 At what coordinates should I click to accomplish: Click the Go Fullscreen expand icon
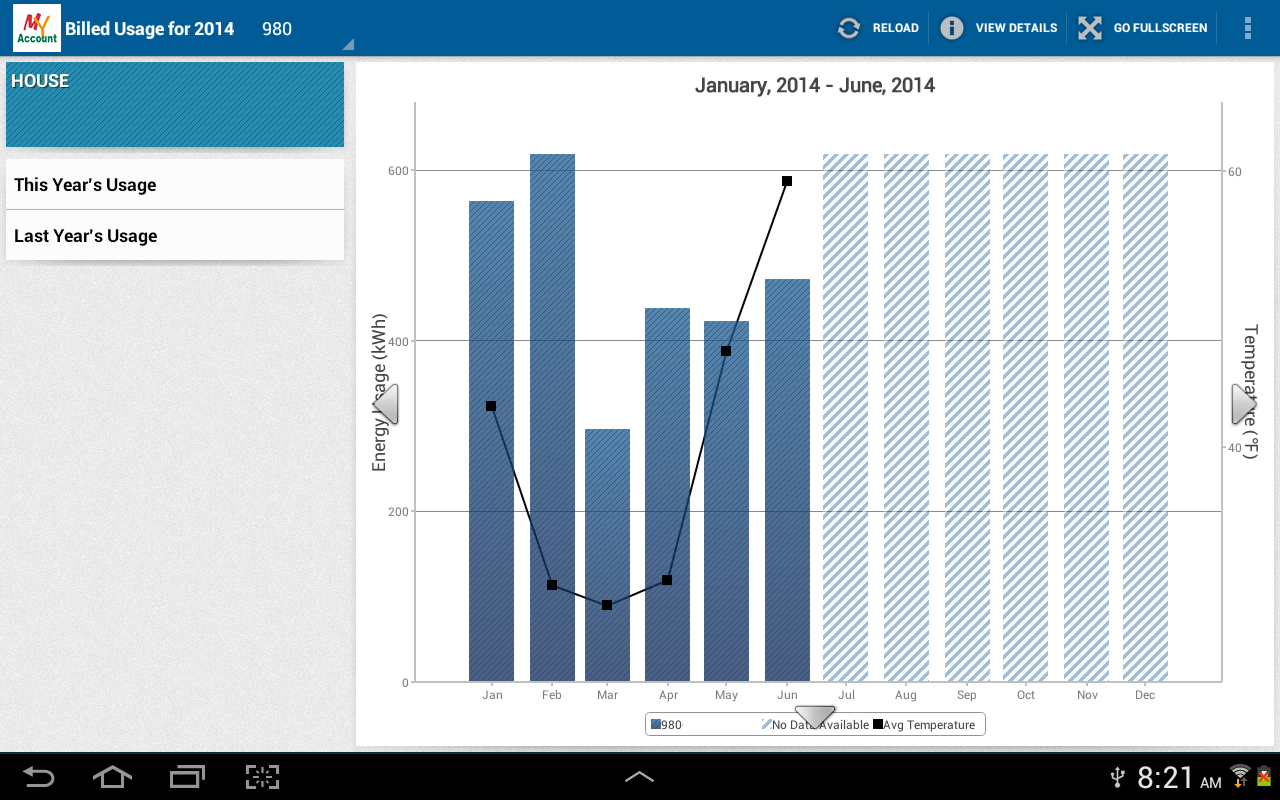coord(1090,28)
